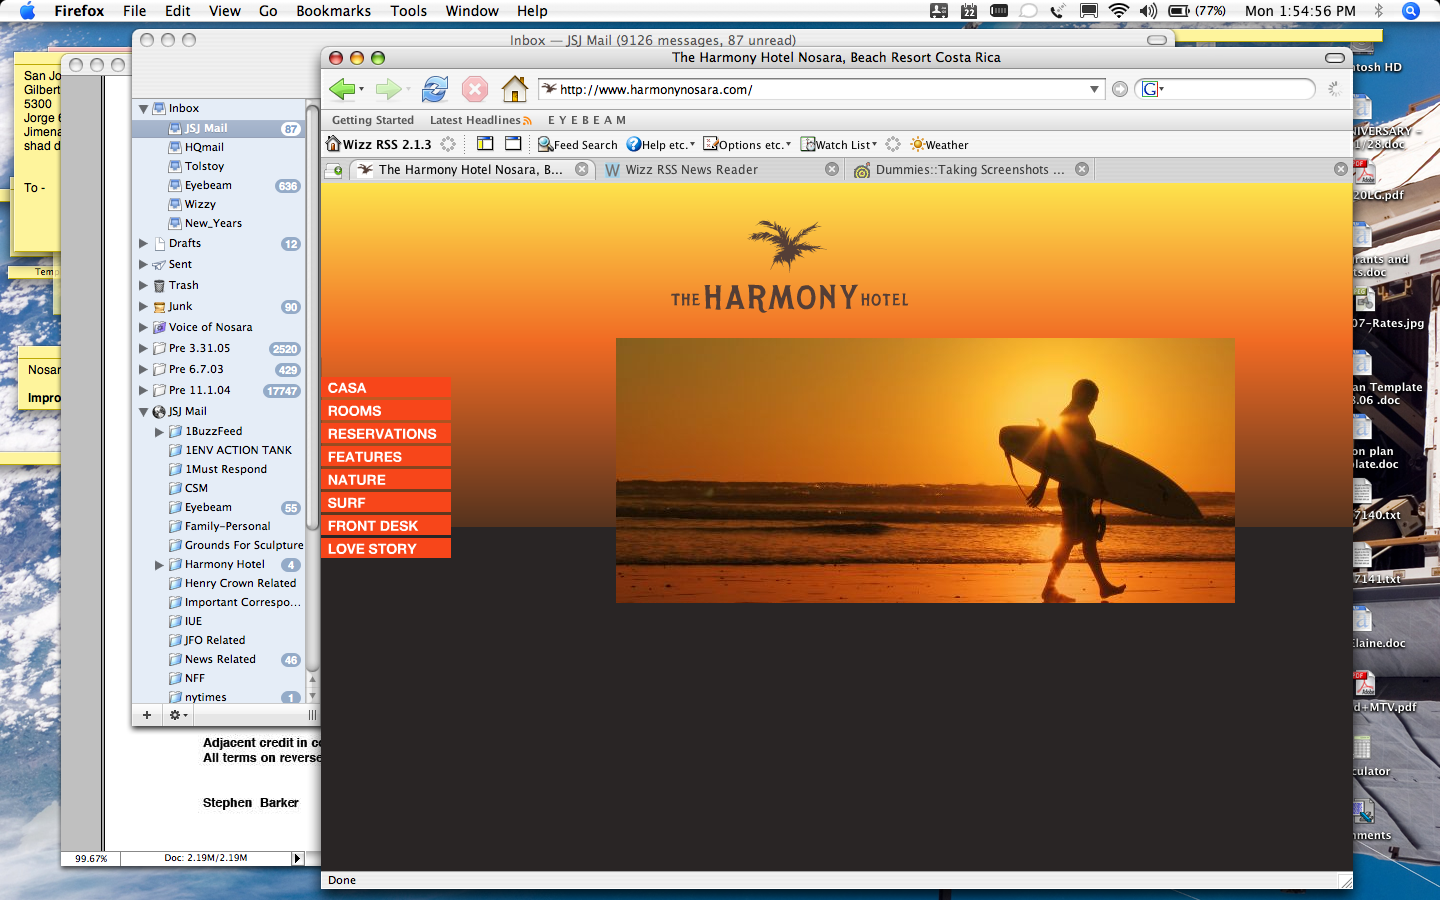
Task: Expand the Voice of Nosara folder
Action: 144,327
